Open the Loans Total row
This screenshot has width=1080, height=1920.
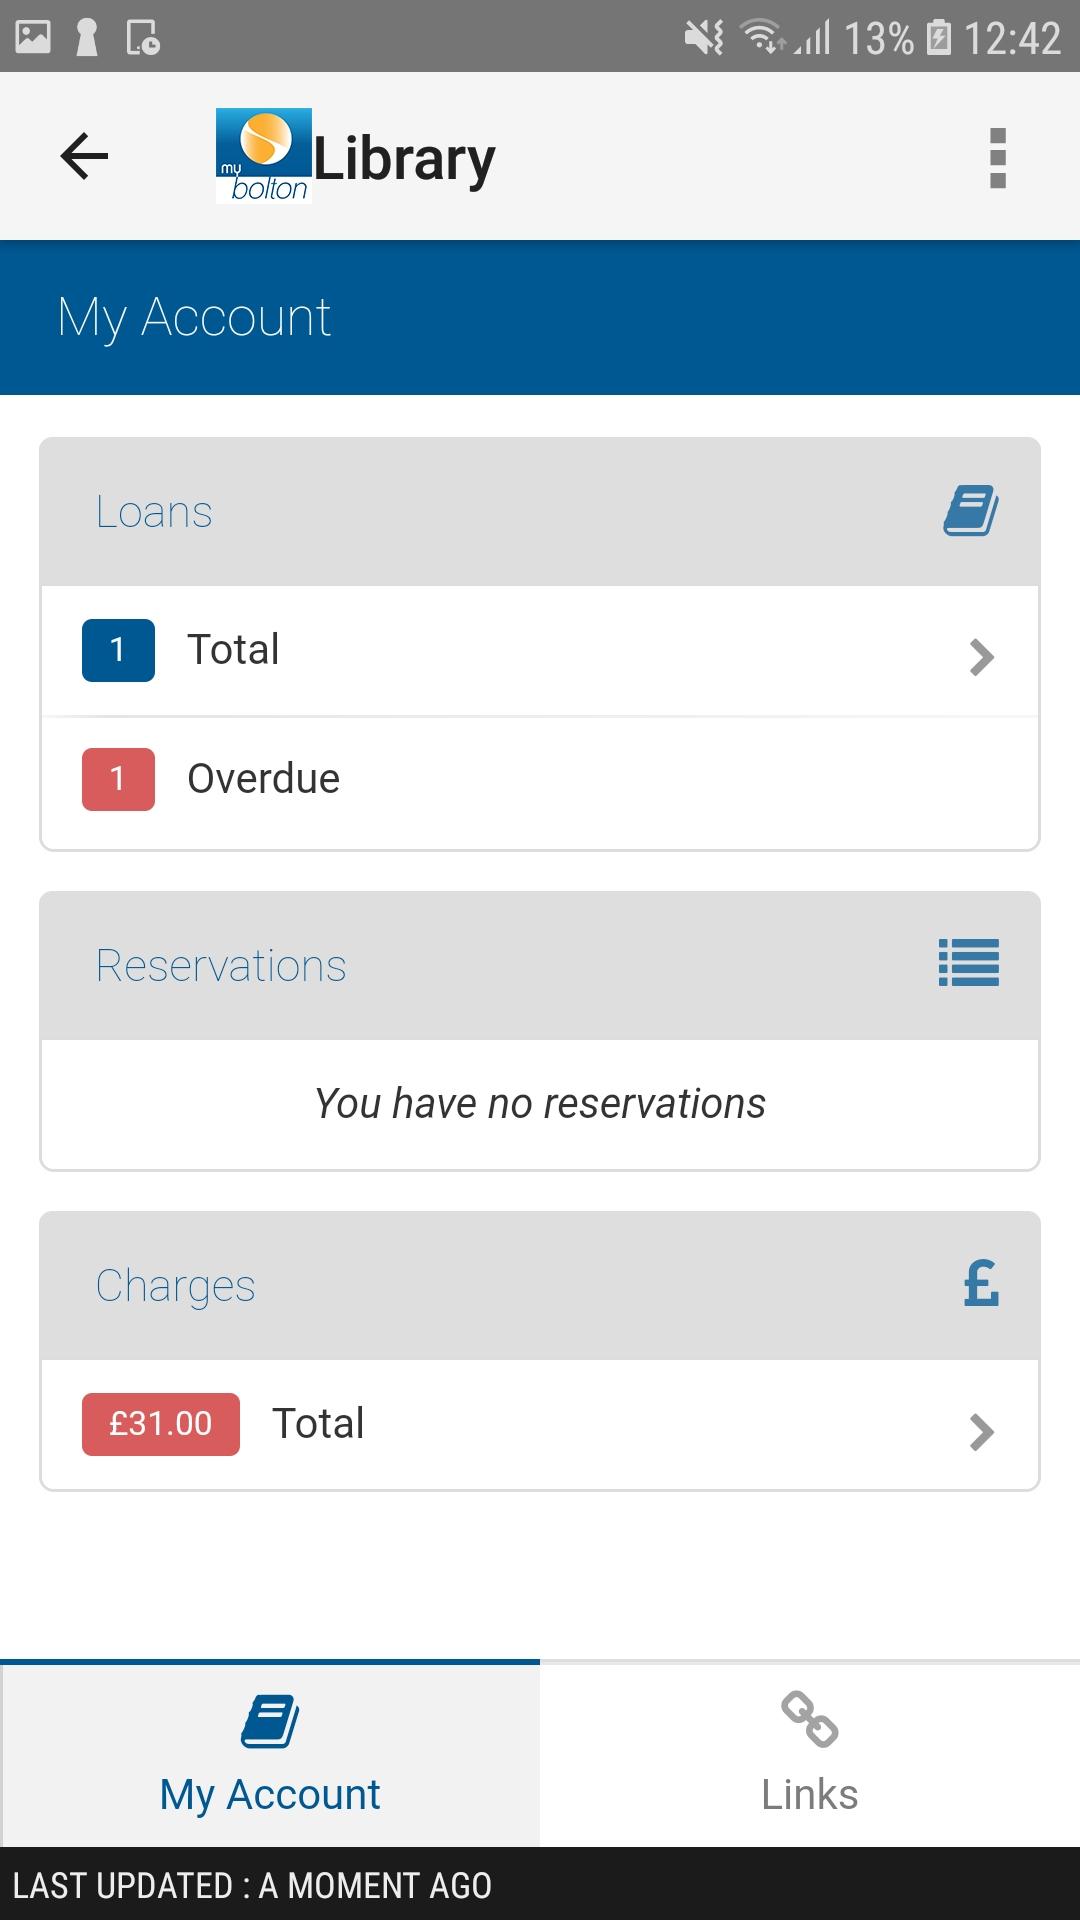(x=540, y=651)
